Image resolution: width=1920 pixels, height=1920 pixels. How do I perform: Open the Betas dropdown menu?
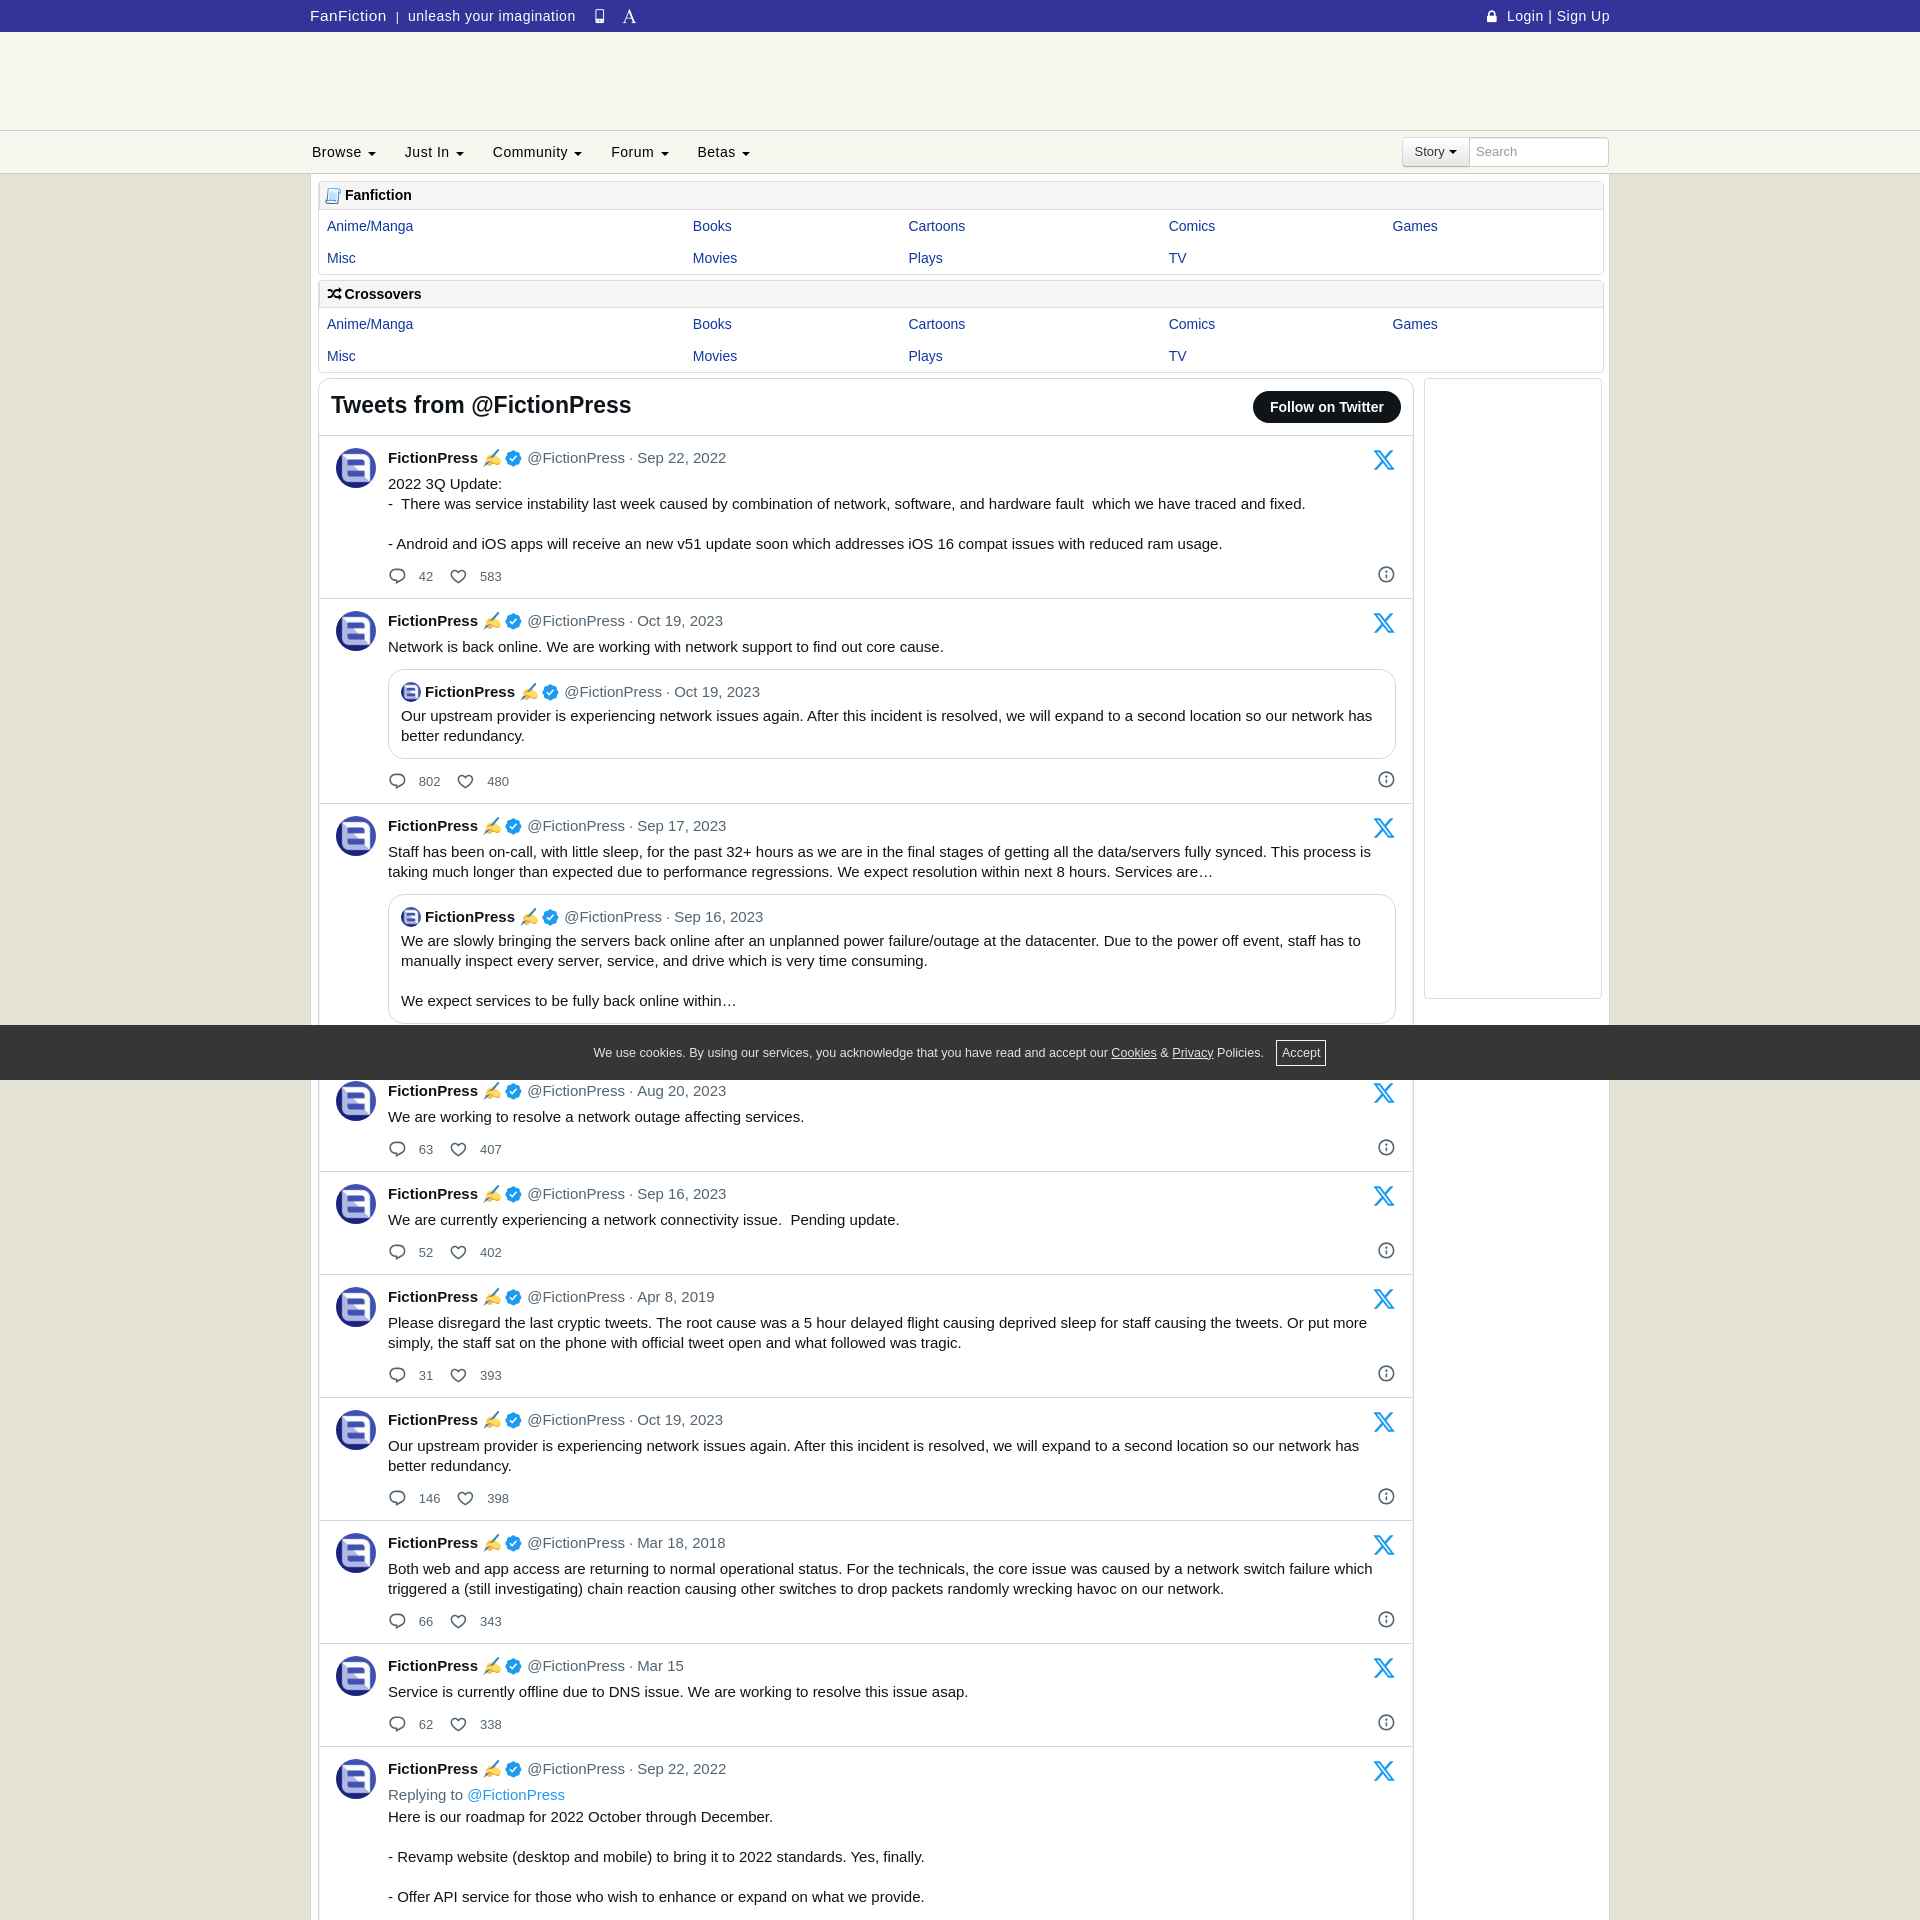(723, 151)
